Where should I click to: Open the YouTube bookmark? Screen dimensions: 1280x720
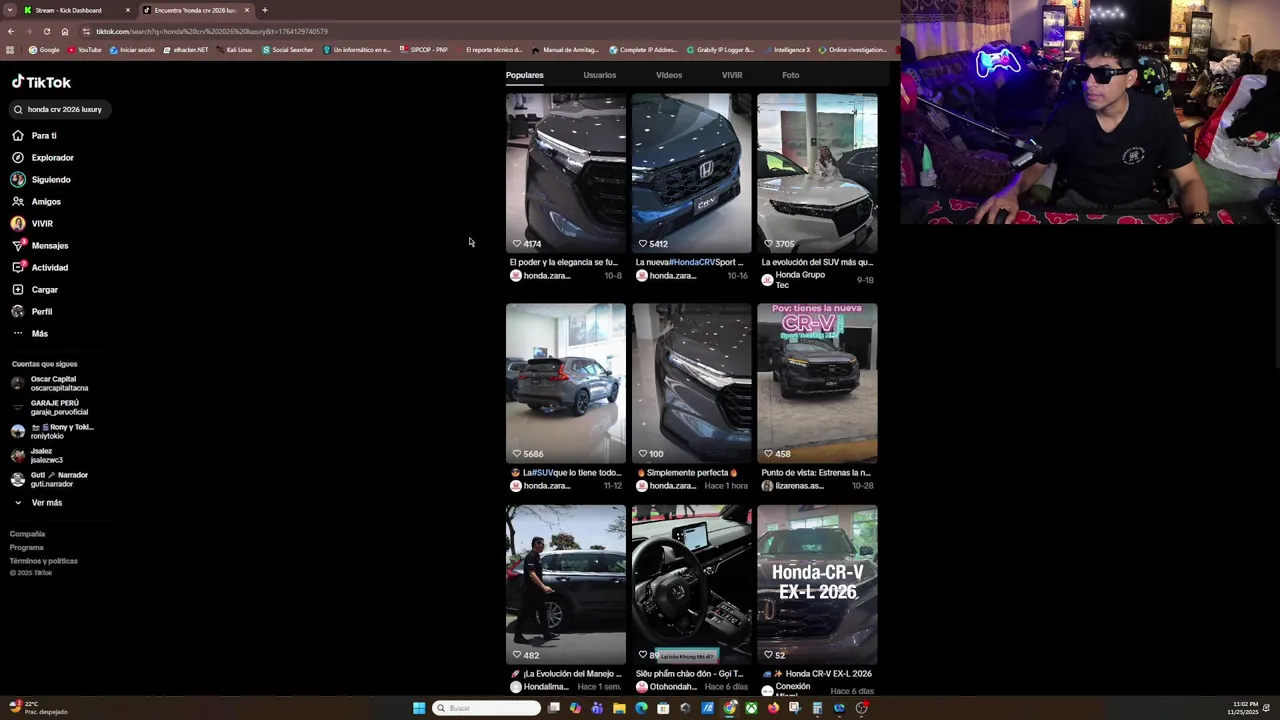click(85, 49)
